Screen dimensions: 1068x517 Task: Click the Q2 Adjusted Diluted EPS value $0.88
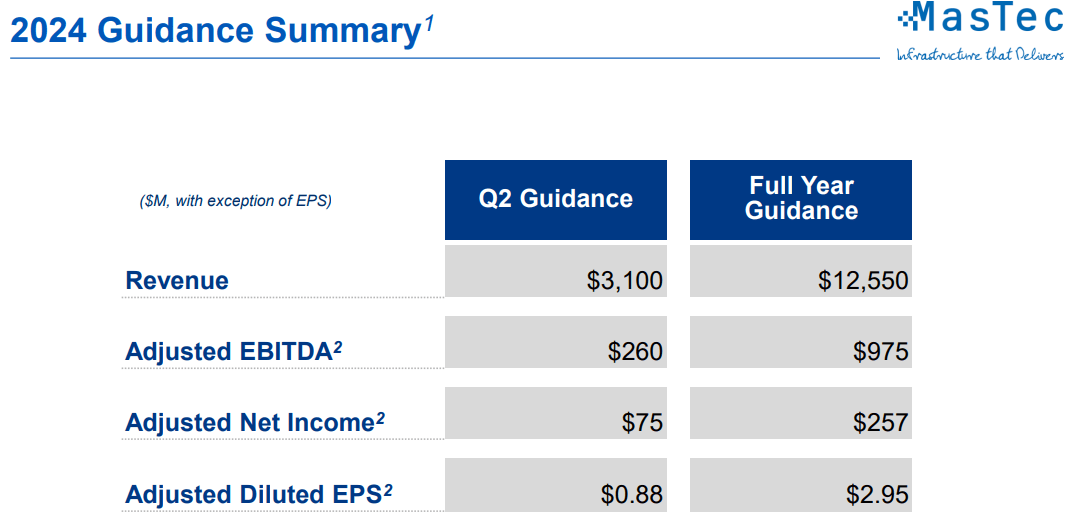pos(632,494)
